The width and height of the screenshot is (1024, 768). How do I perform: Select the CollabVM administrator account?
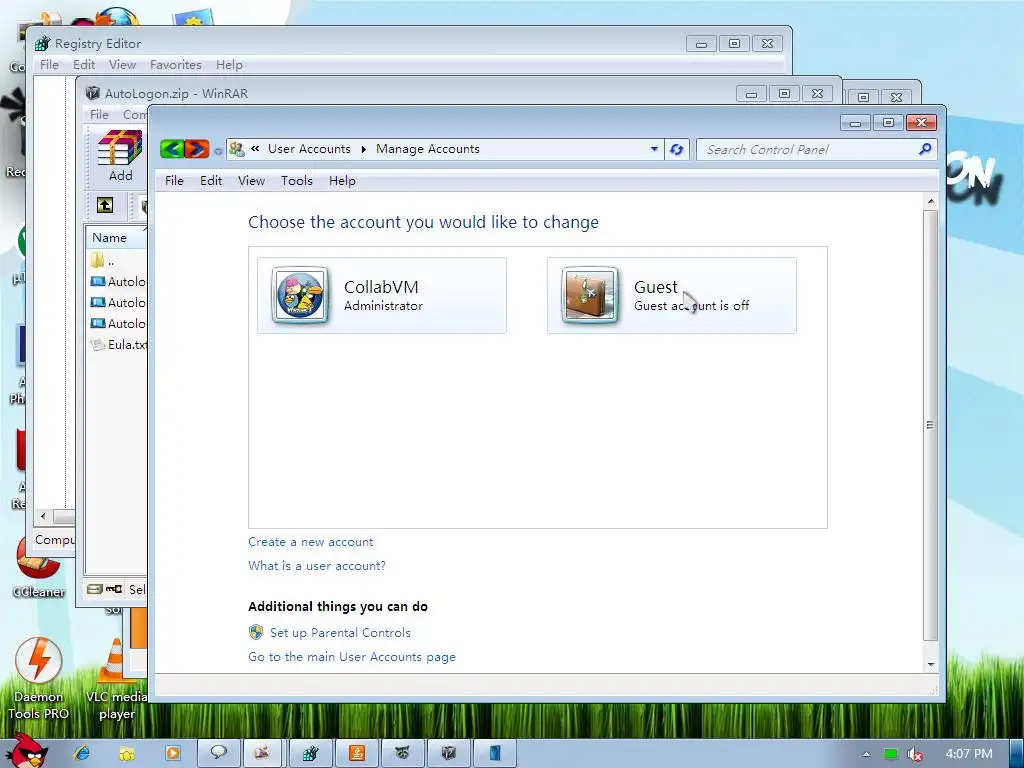click(x=382, y=295)
